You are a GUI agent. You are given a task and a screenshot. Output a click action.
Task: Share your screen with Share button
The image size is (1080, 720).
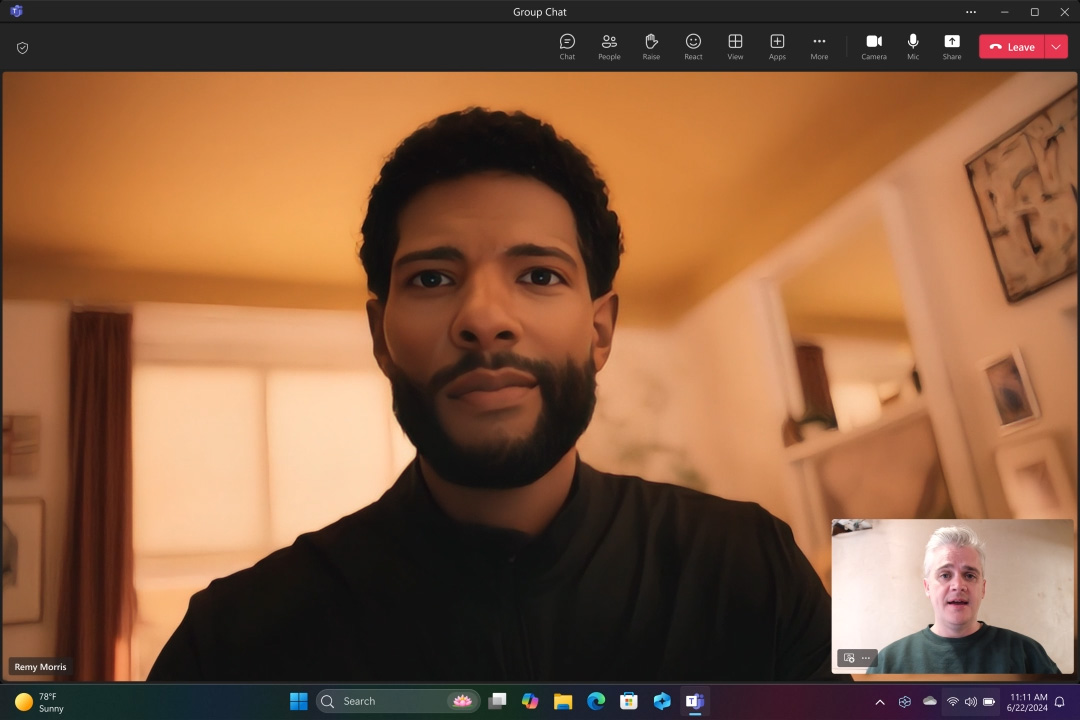[x=952, y=46]
